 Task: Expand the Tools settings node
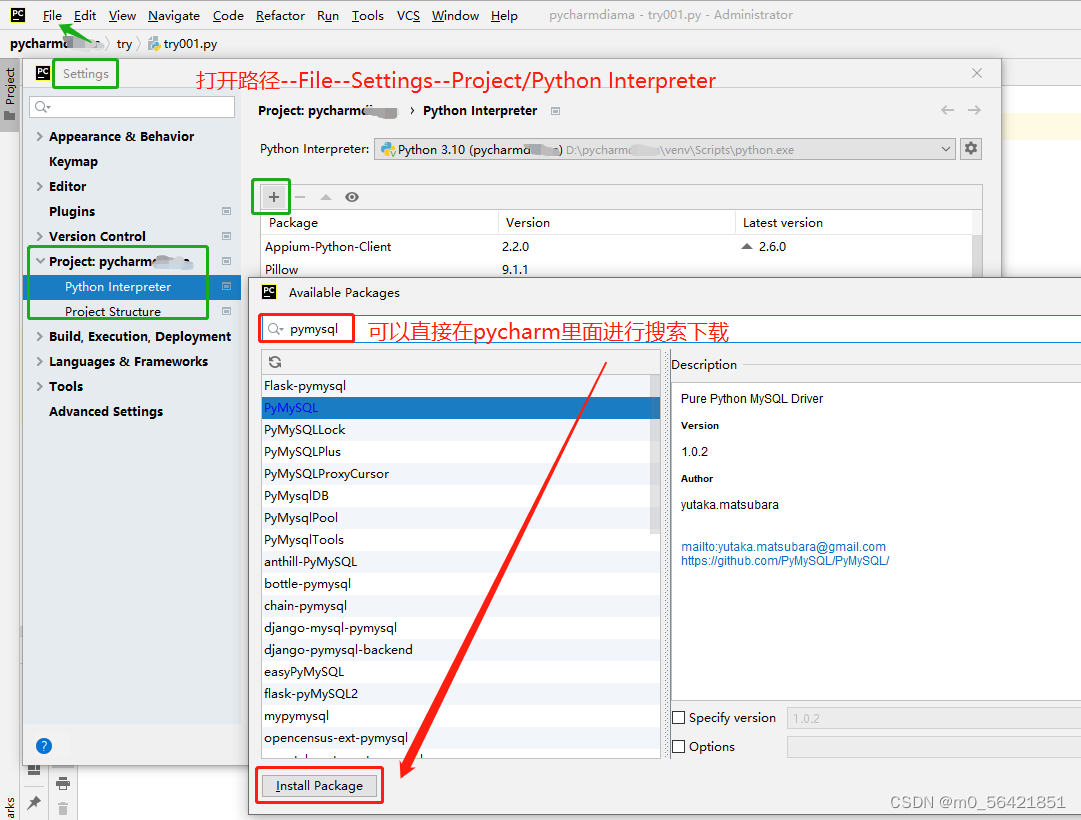39,386
